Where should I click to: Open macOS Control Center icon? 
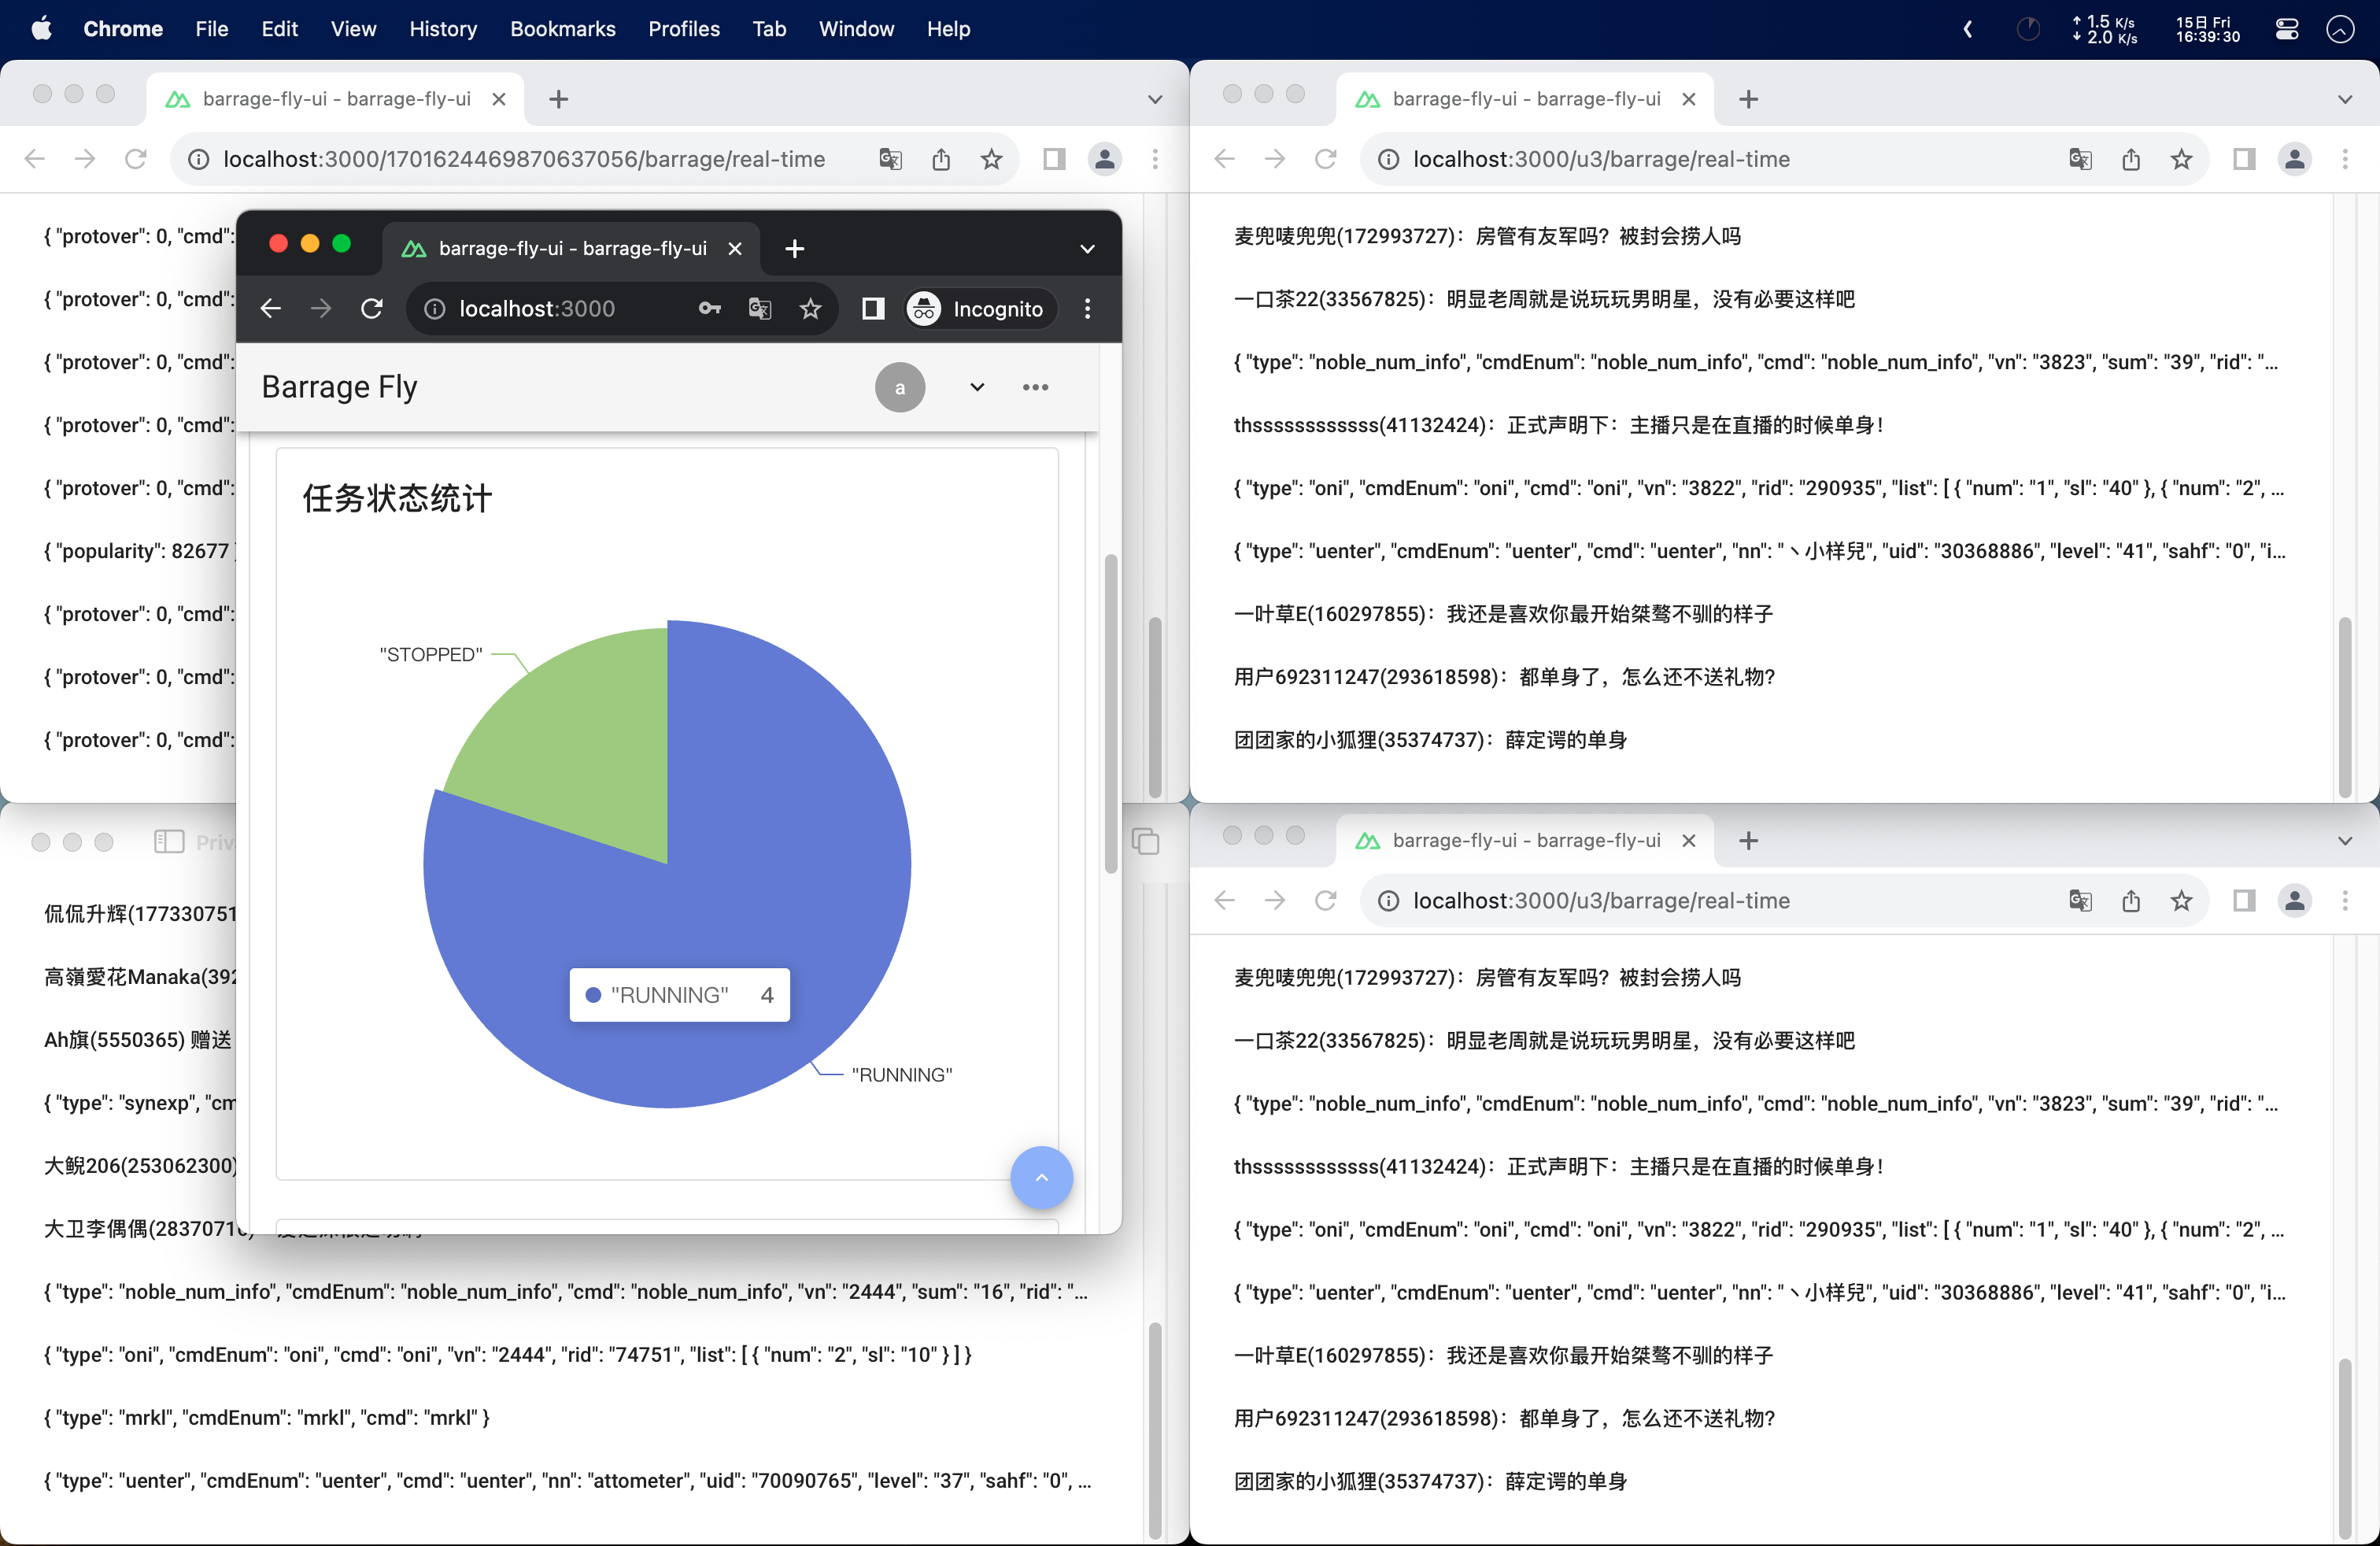2286,29
